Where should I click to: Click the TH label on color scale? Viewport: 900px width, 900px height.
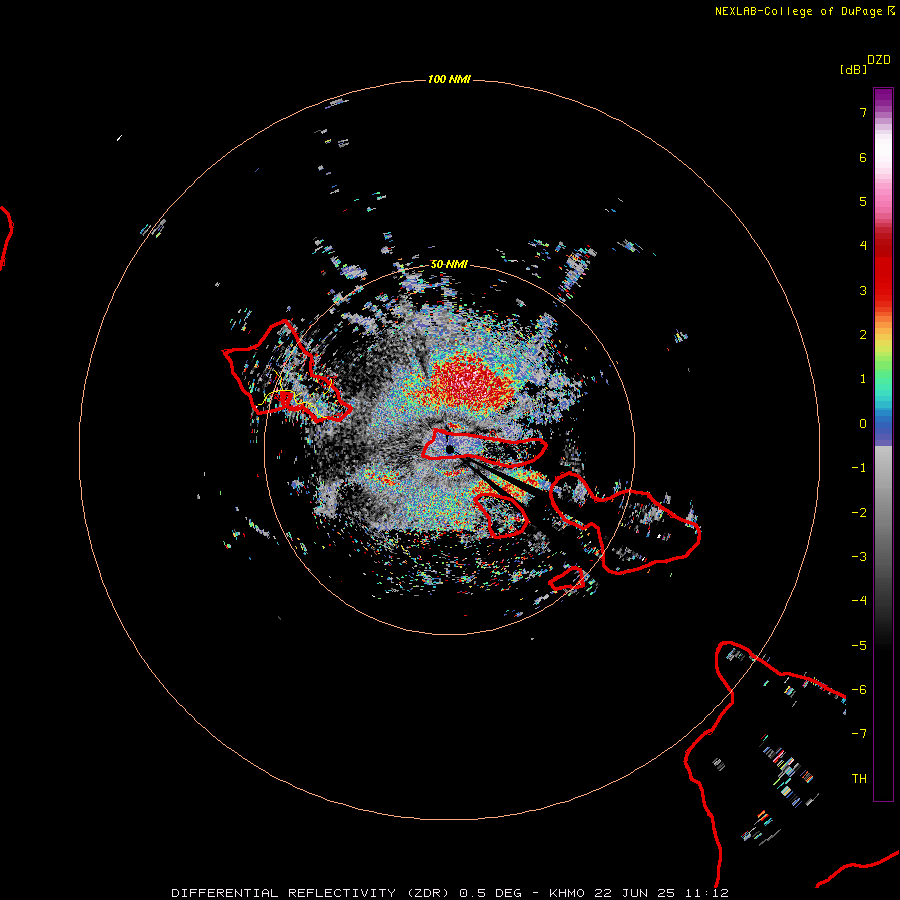(859, 779)
